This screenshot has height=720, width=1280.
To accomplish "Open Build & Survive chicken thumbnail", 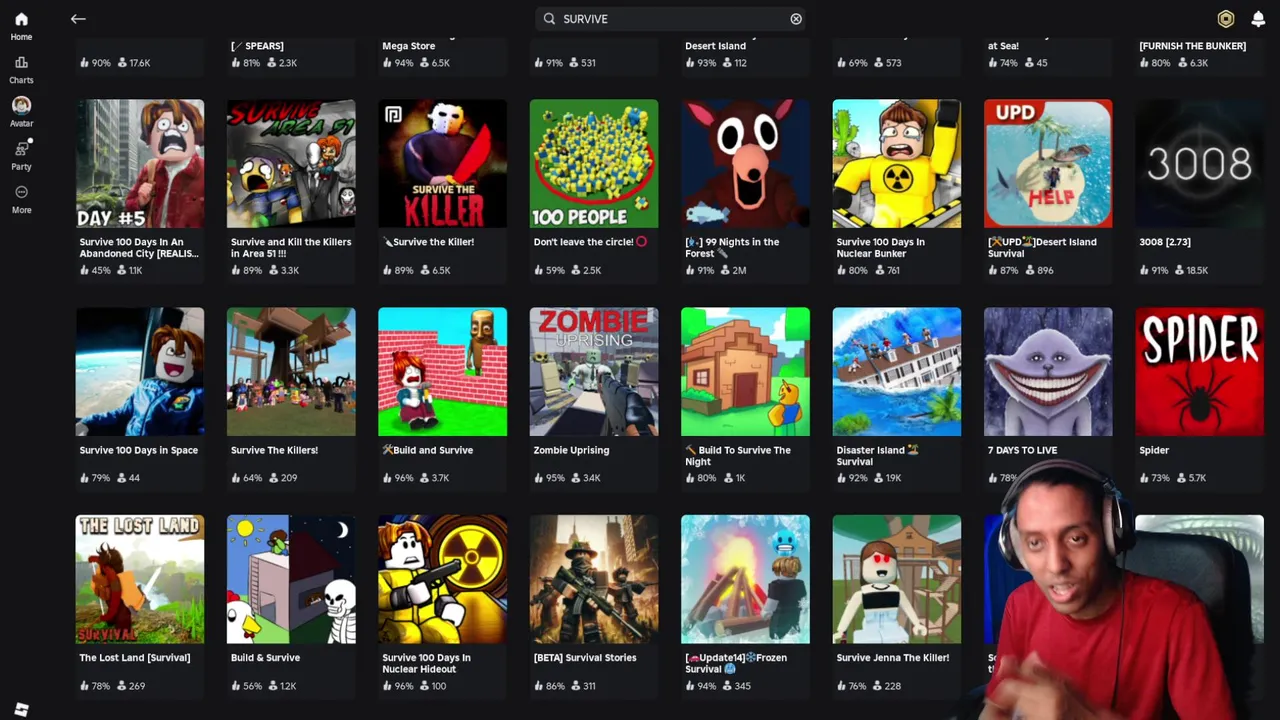I will pos(291,579).
